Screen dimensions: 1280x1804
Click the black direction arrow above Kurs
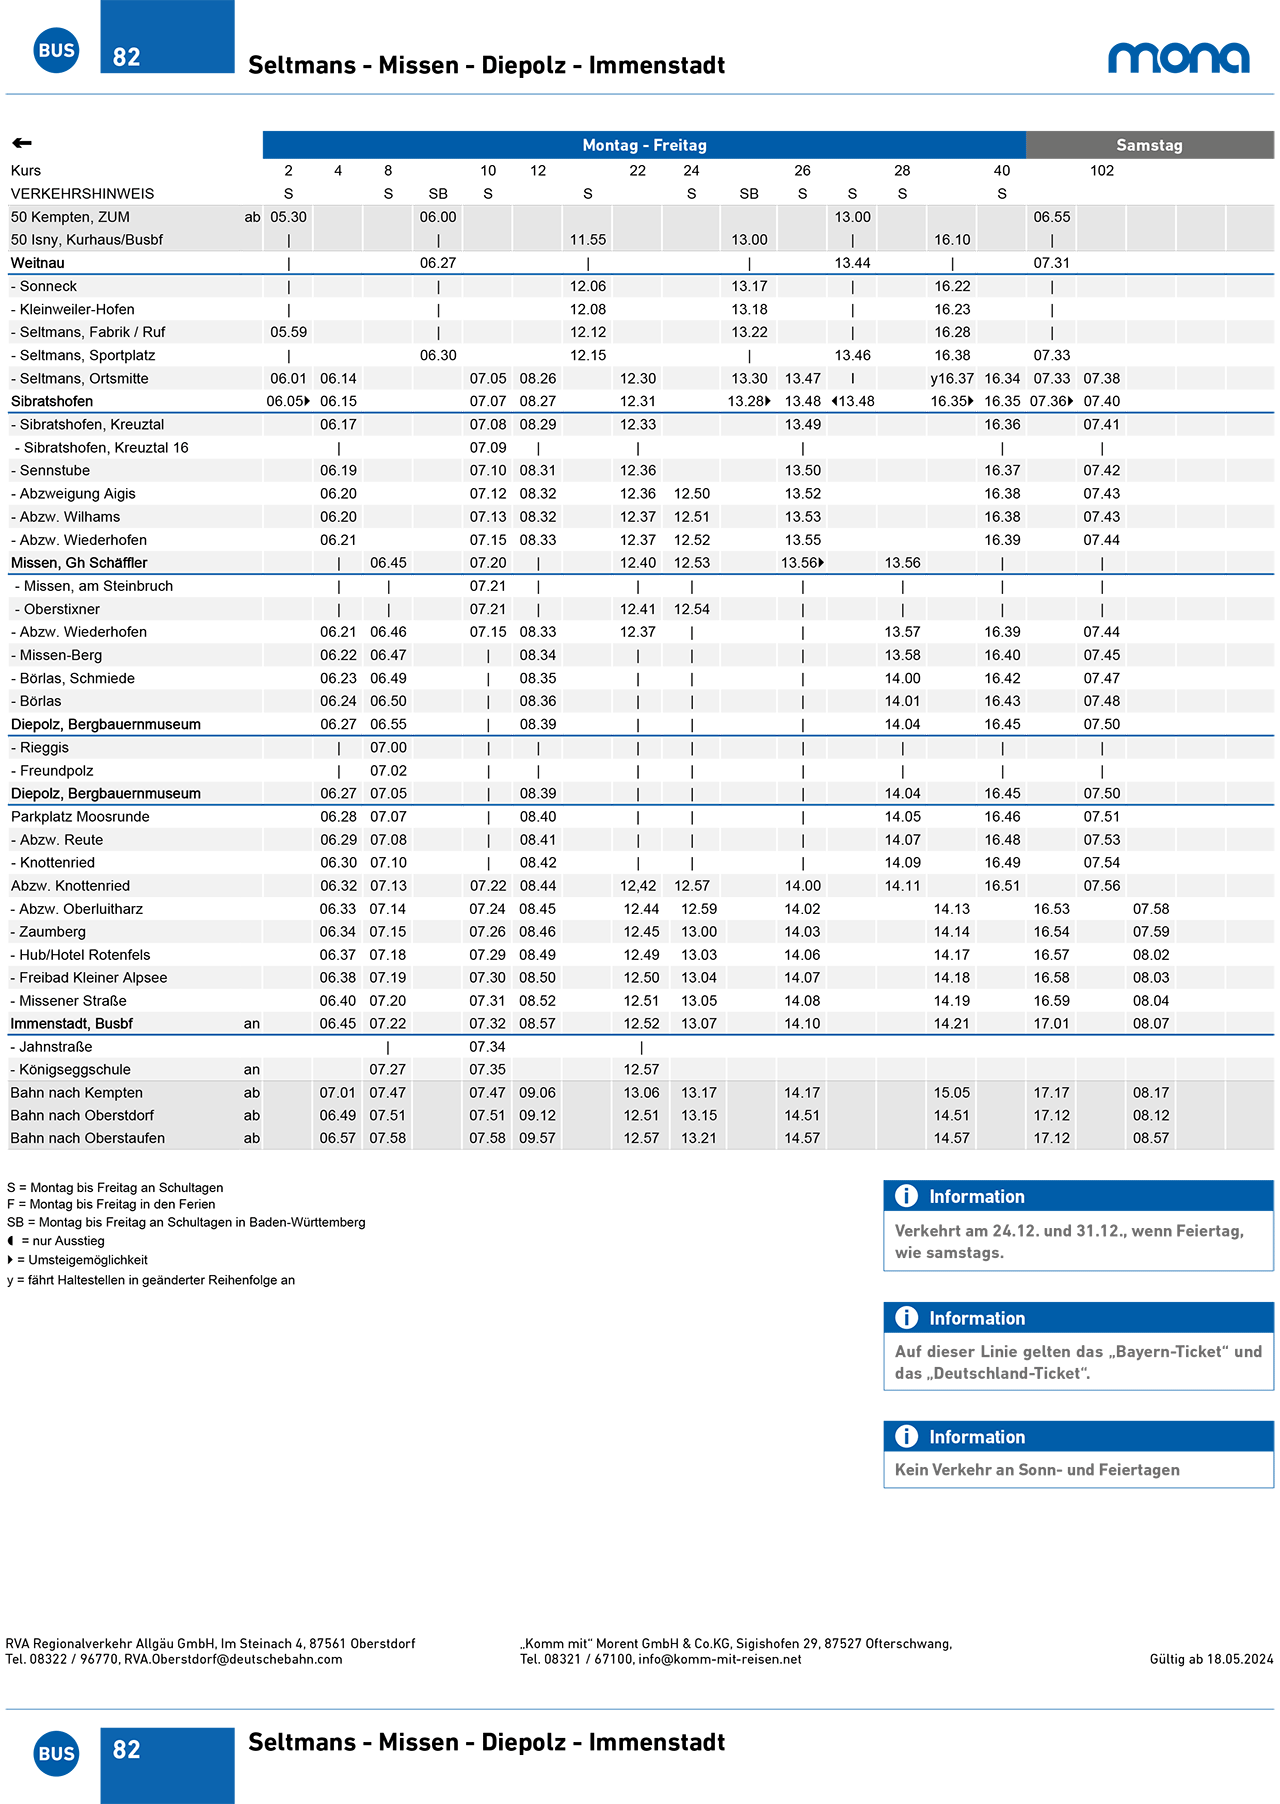(22, 143)
